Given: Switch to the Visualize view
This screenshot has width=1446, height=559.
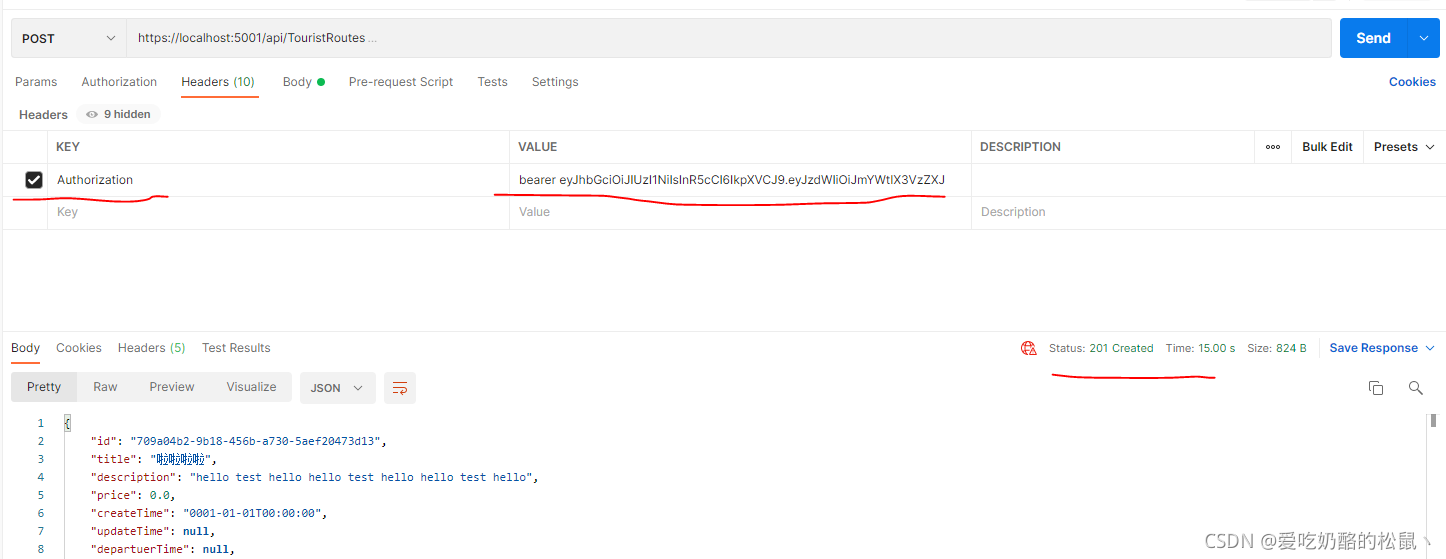Looking at the screenshot, I should pos(251,387).
